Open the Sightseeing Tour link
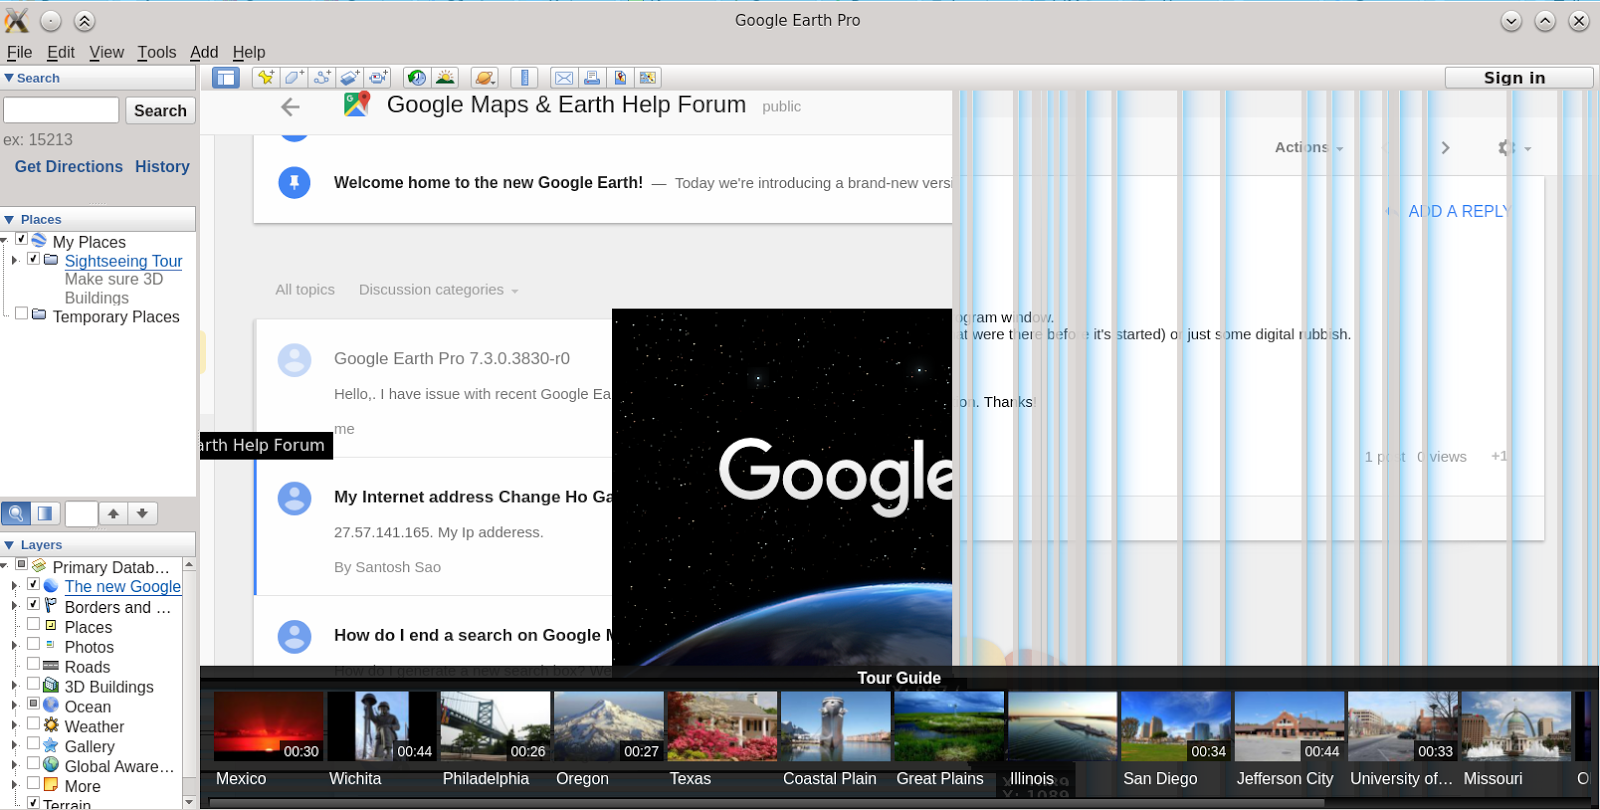 point(123,261)
